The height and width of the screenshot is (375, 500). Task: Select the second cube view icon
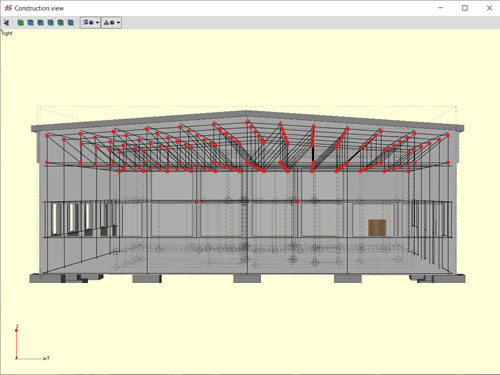point(31,23)
